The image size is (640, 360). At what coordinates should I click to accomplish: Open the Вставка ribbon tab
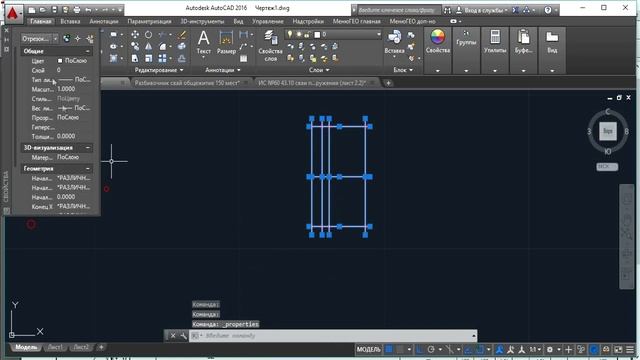pyautogui.click(x=70, y=21)
